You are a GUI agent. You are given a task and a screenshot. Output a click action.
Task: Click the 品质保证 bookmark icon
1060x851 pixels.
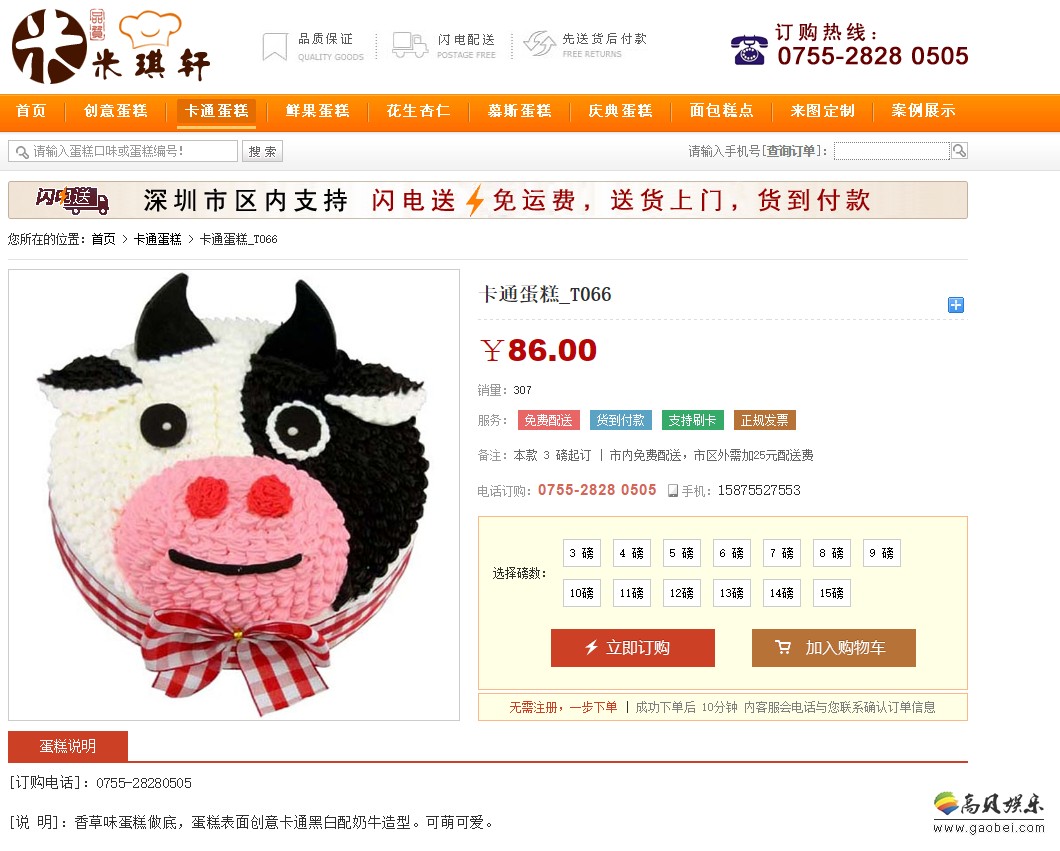pos(274,47)
